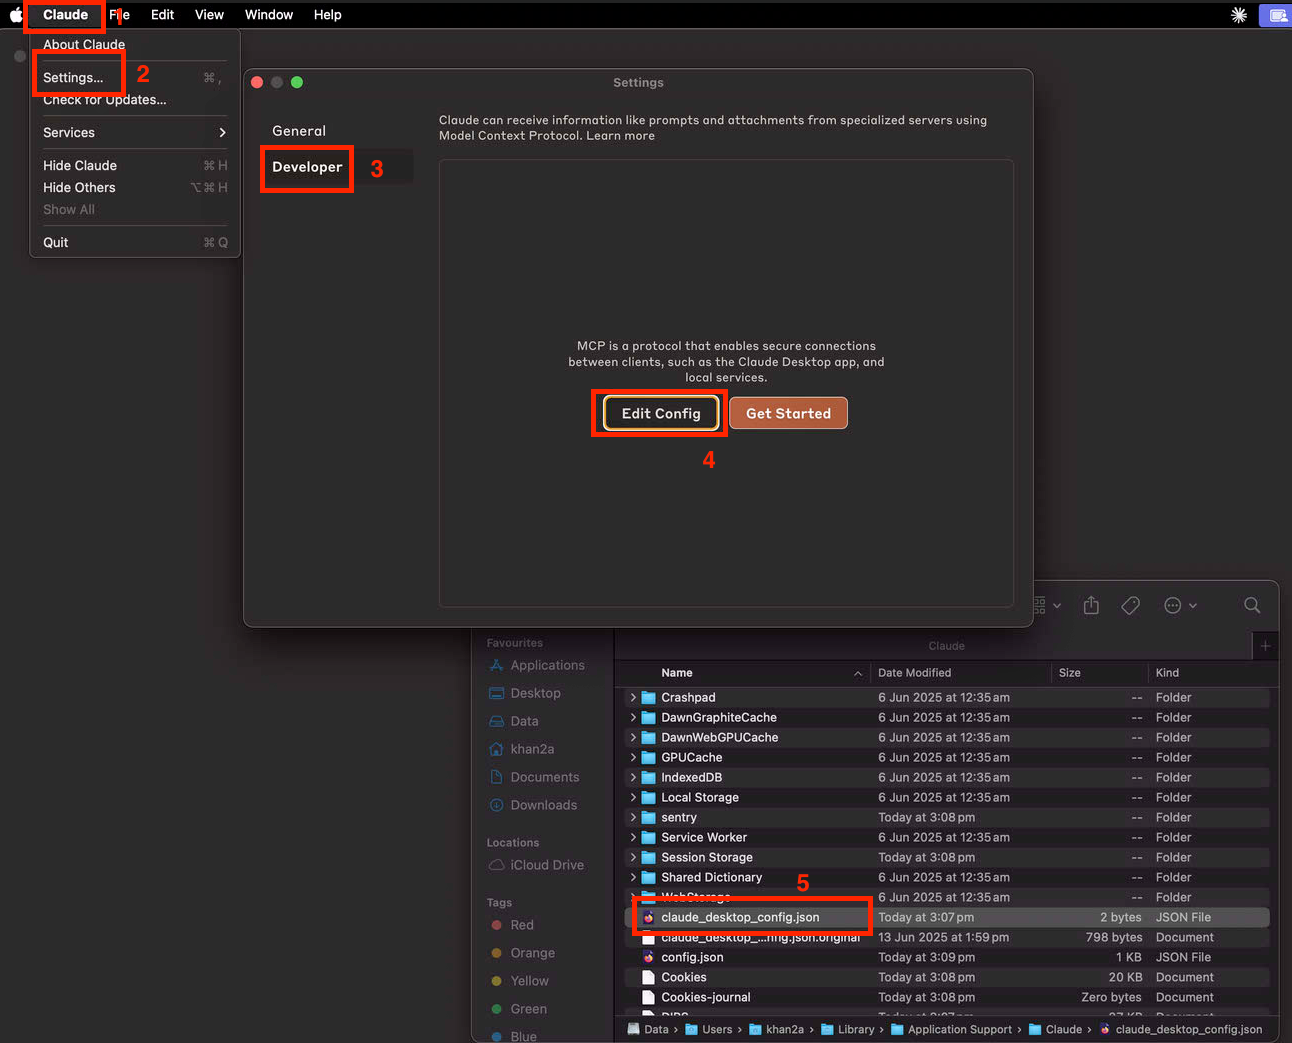Expand the DawnGraphiteCache folder
Image resolution: width=1292 pixels, height=1043 pixels.
click(633, 717)
